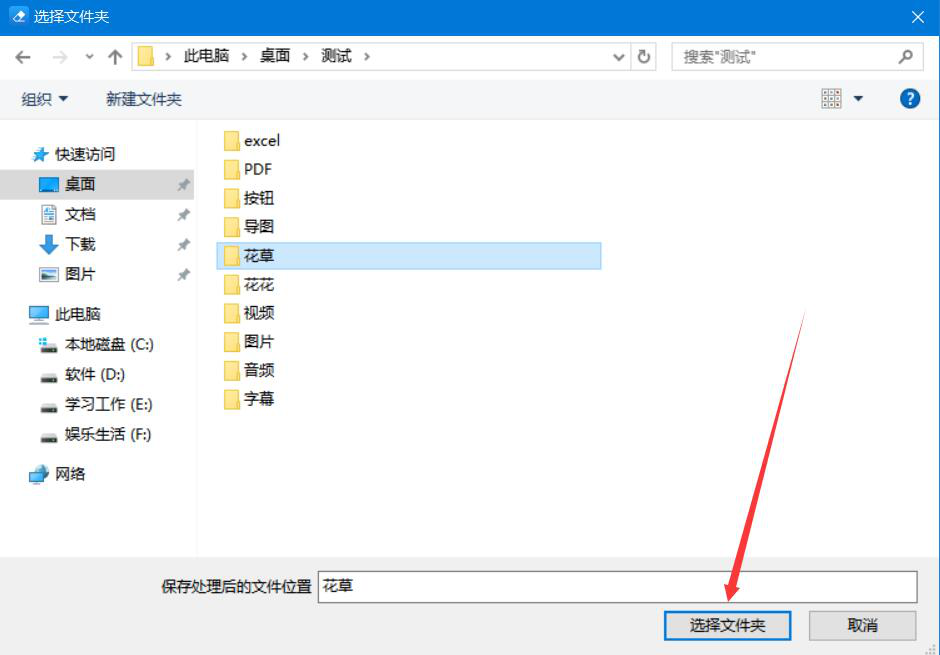Viewport: 940px width, 655px height.
Task: Select 此电脑 in the address breadcrumb
Action: point(206,56)
